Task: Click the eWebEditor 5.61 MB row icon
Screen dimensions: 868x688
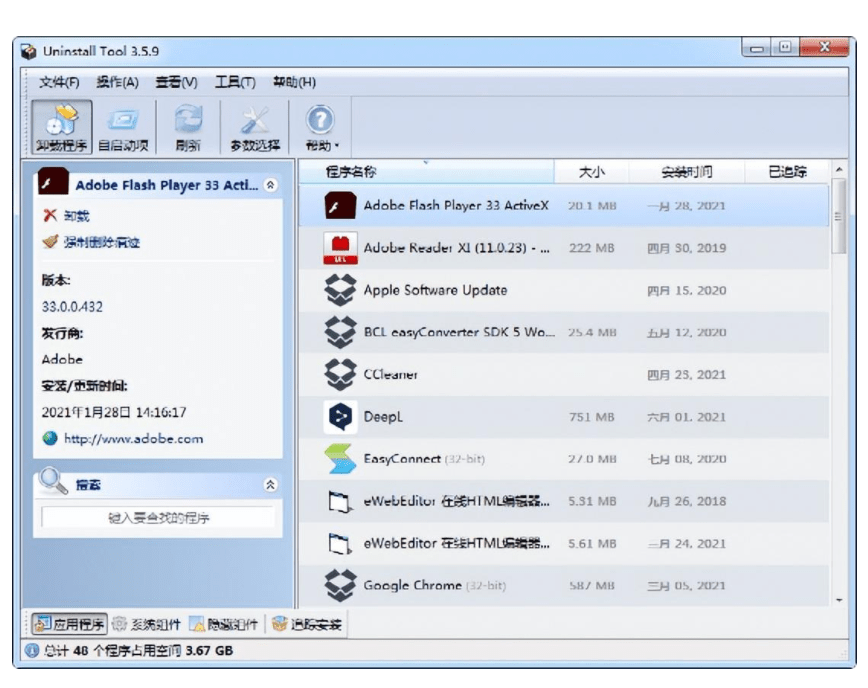Action: click(339, 544)
